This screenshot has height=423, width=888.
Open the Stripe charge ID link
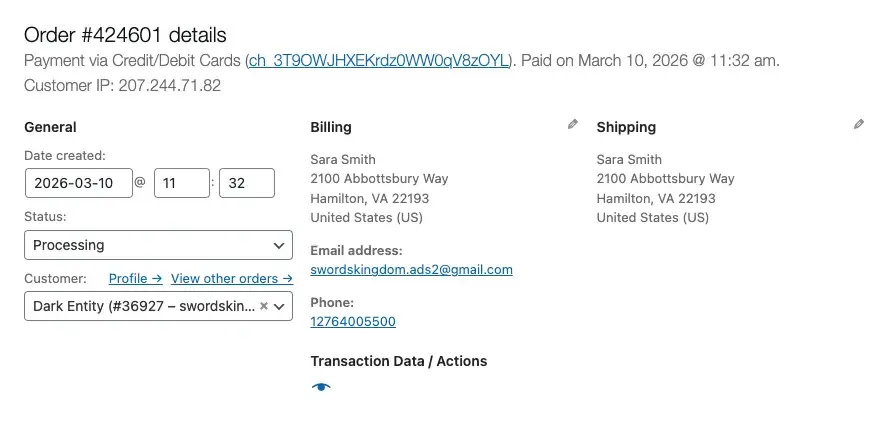(x=379, y=60)
